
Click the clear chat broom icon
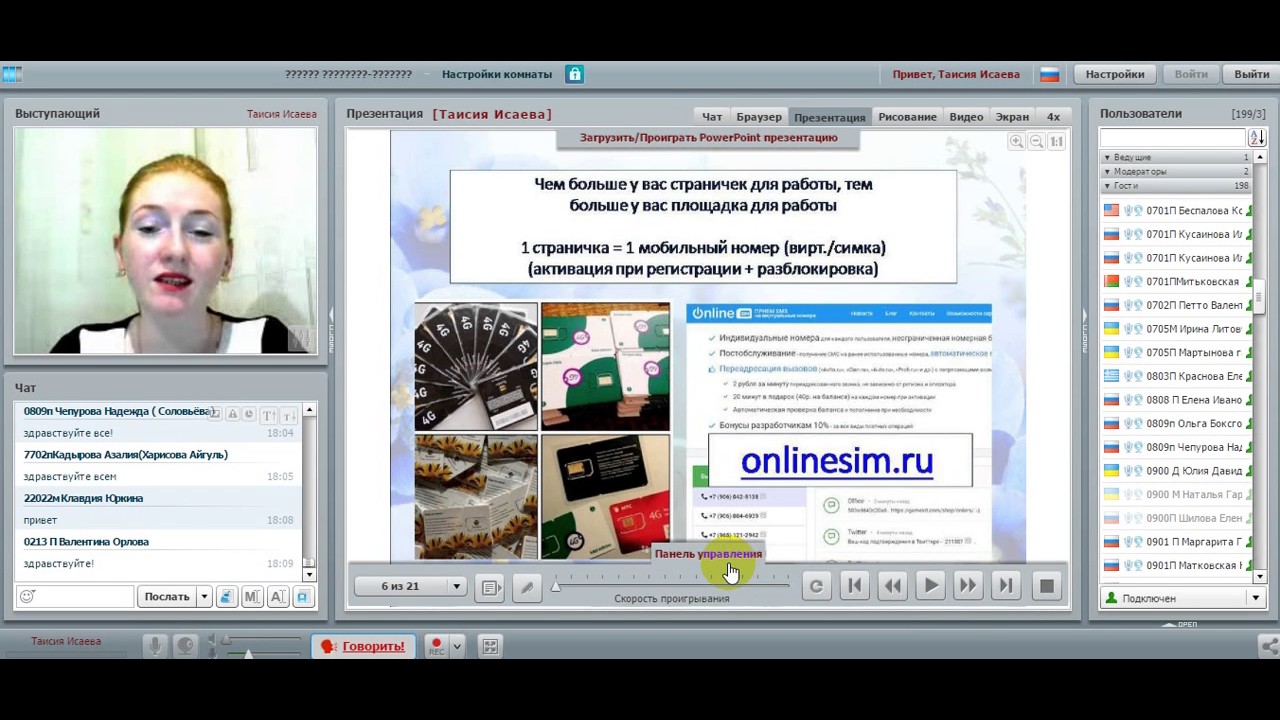pyautogui.click(x=226, y=597)
